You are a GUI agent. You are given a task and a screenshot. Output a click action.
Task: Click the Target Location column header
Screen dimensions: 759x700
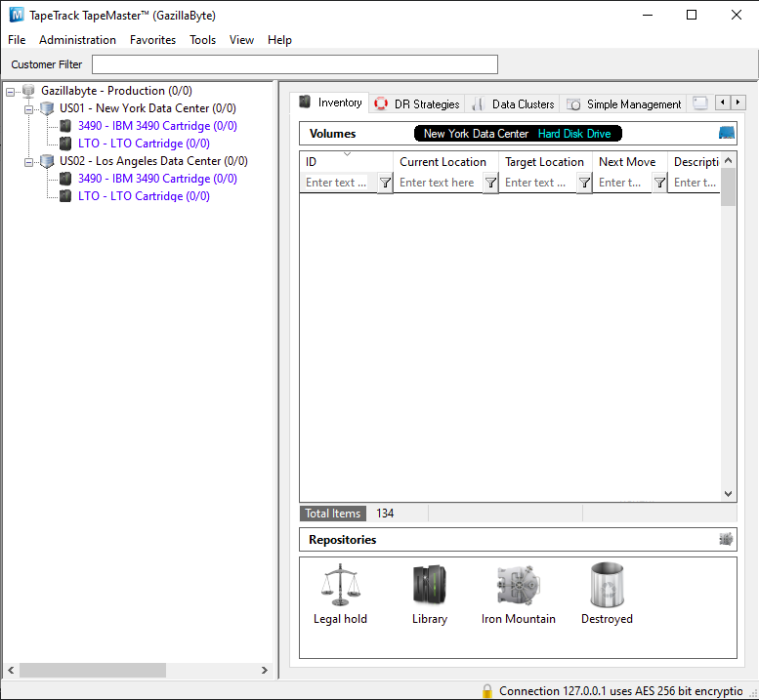click(x=545, y=162)
